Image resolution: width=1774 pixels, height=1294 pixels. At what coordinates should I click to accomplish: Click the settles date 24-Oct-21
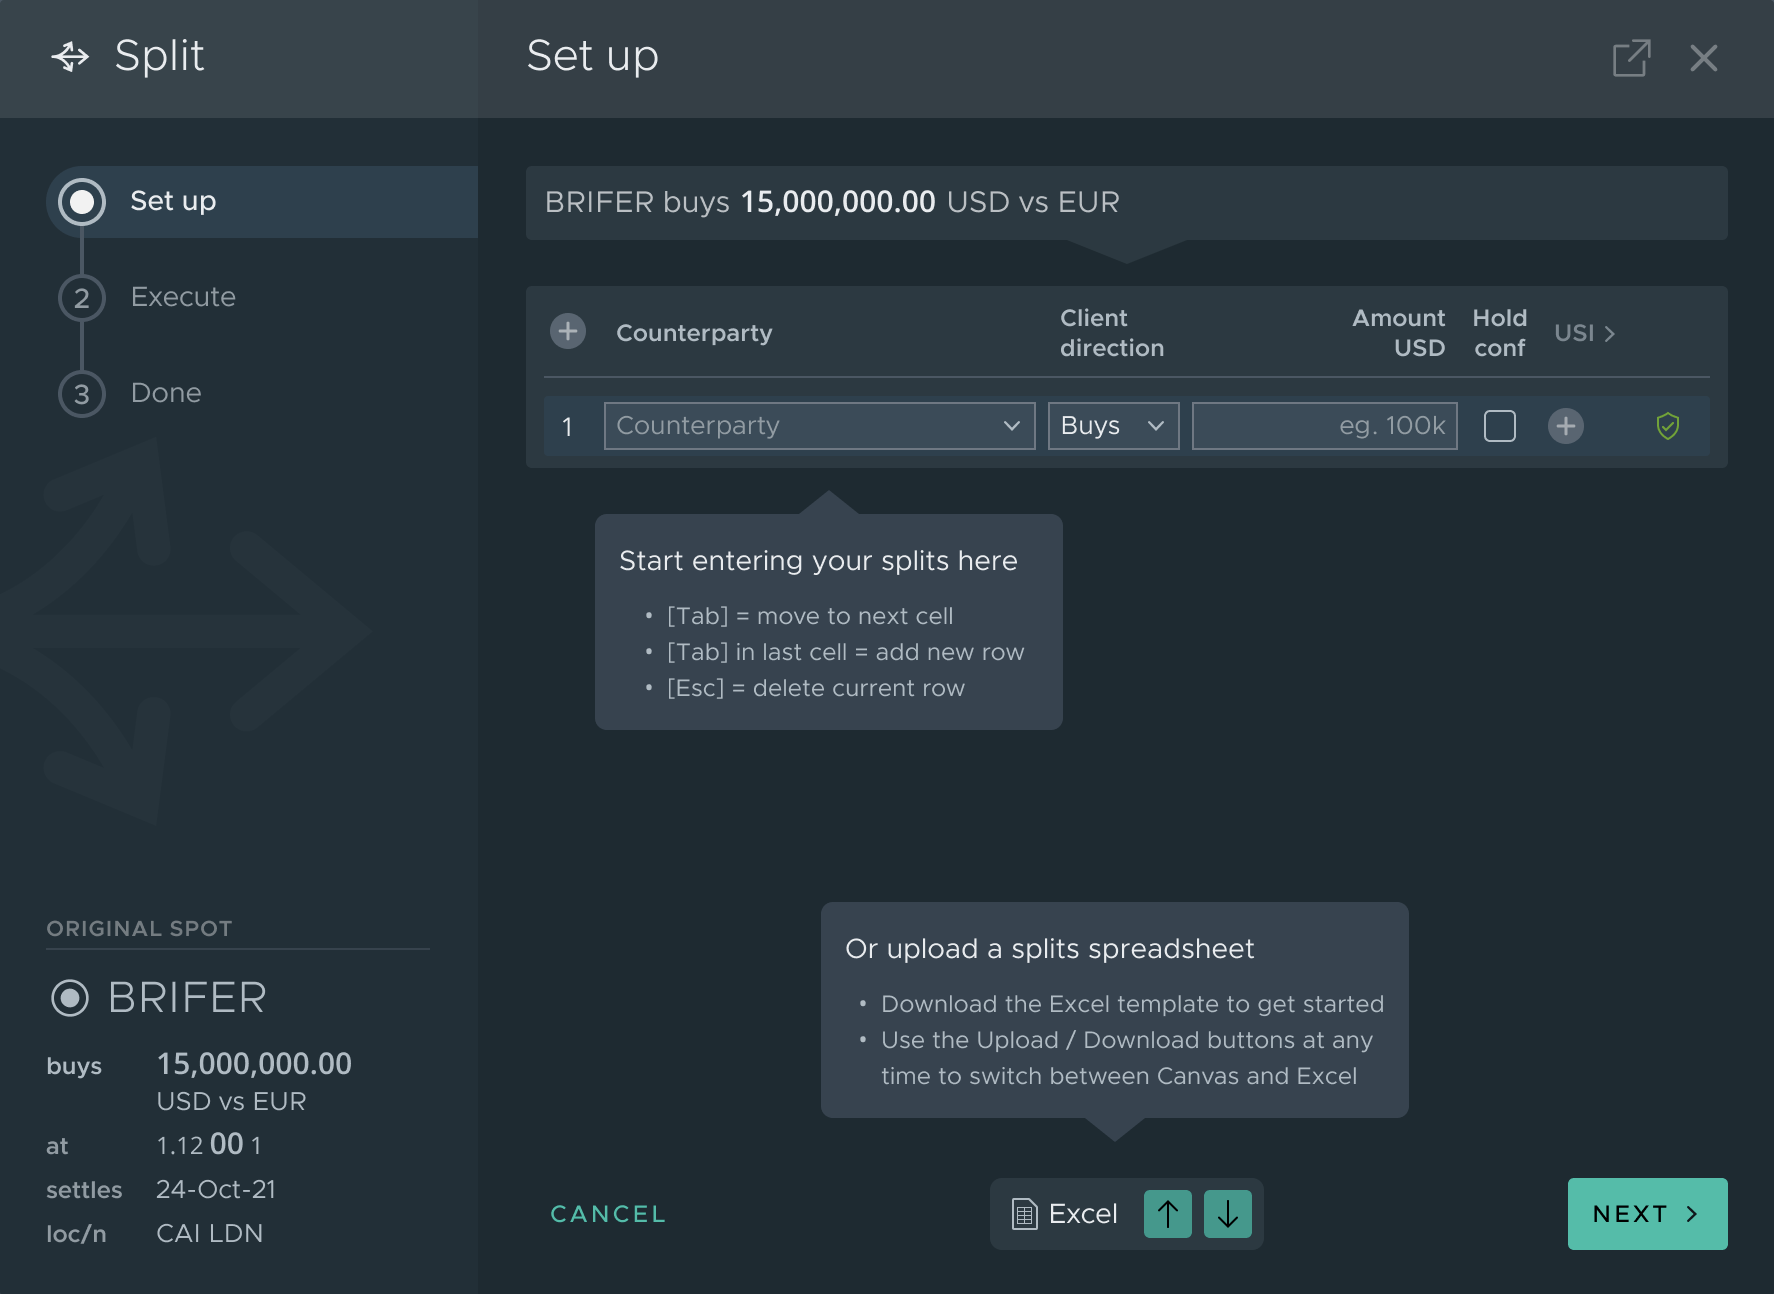click(x=216, y=1189)
